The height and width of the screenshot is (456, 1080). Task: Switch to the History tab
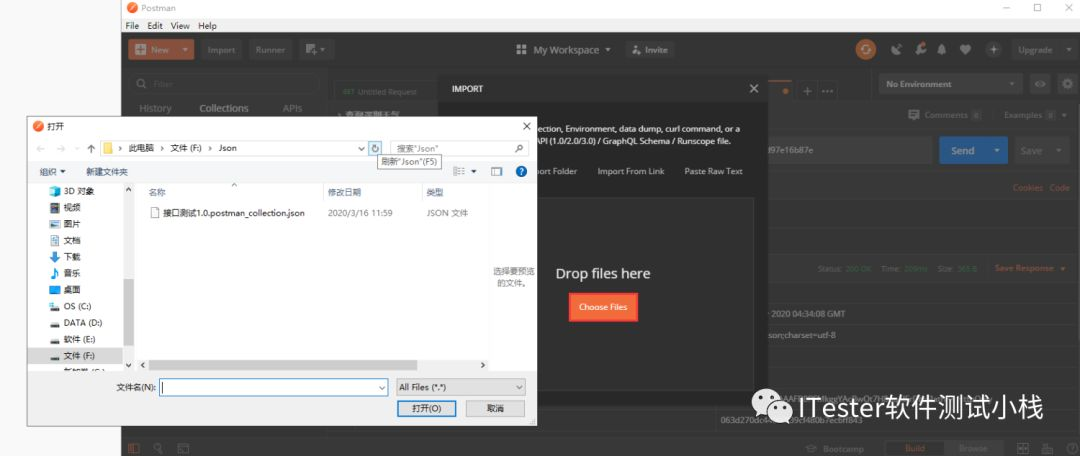click(x=155, y=108)
